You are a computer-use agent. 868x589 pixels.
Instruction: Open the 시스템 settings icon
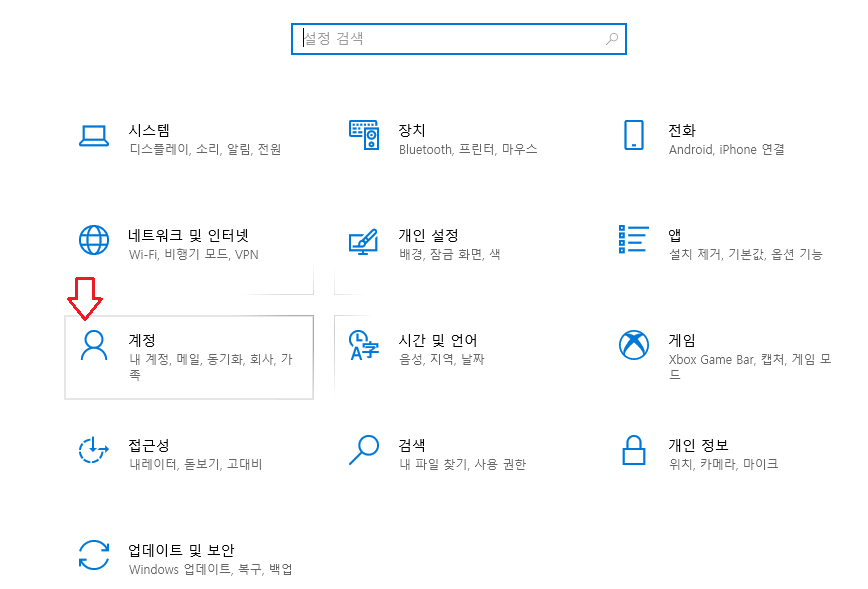[x=93, y=137]
